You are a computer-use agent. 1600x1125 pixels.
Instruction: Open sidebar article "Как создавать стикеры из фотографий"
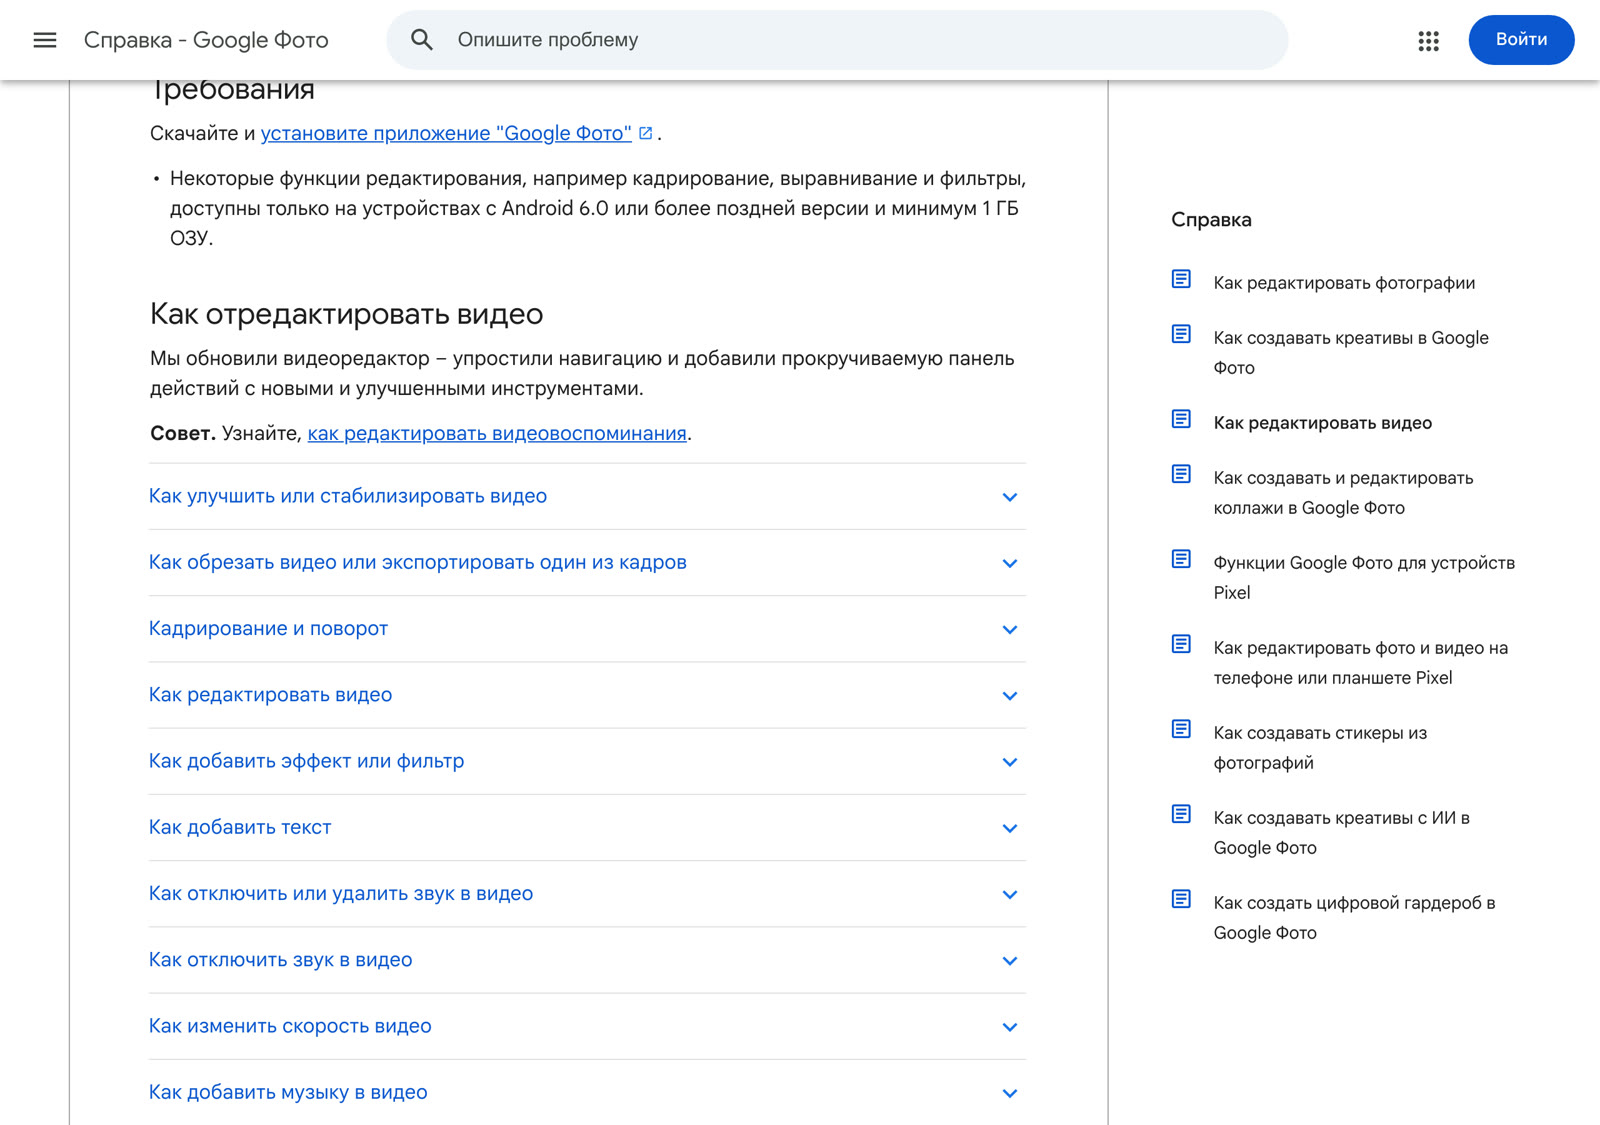pyautogui.click(x=1320, y=748)
